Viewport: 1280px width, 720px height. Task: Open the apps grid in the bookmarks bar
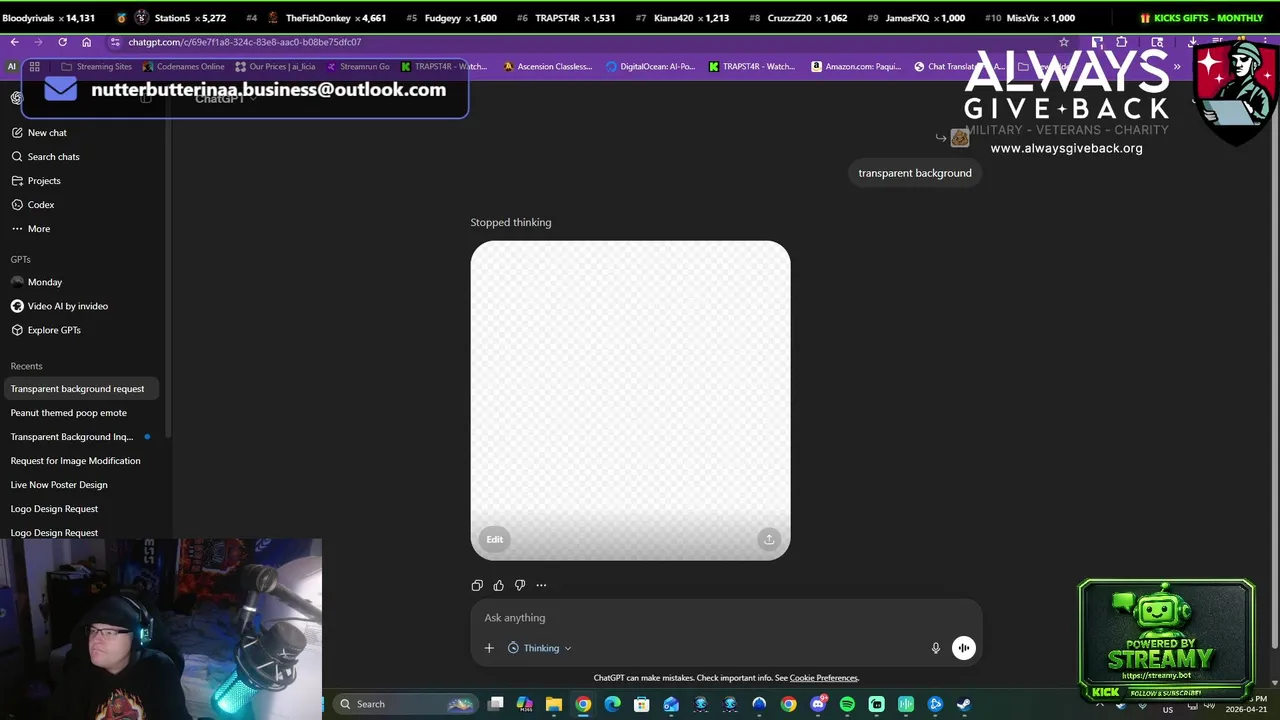coord(34,67)
